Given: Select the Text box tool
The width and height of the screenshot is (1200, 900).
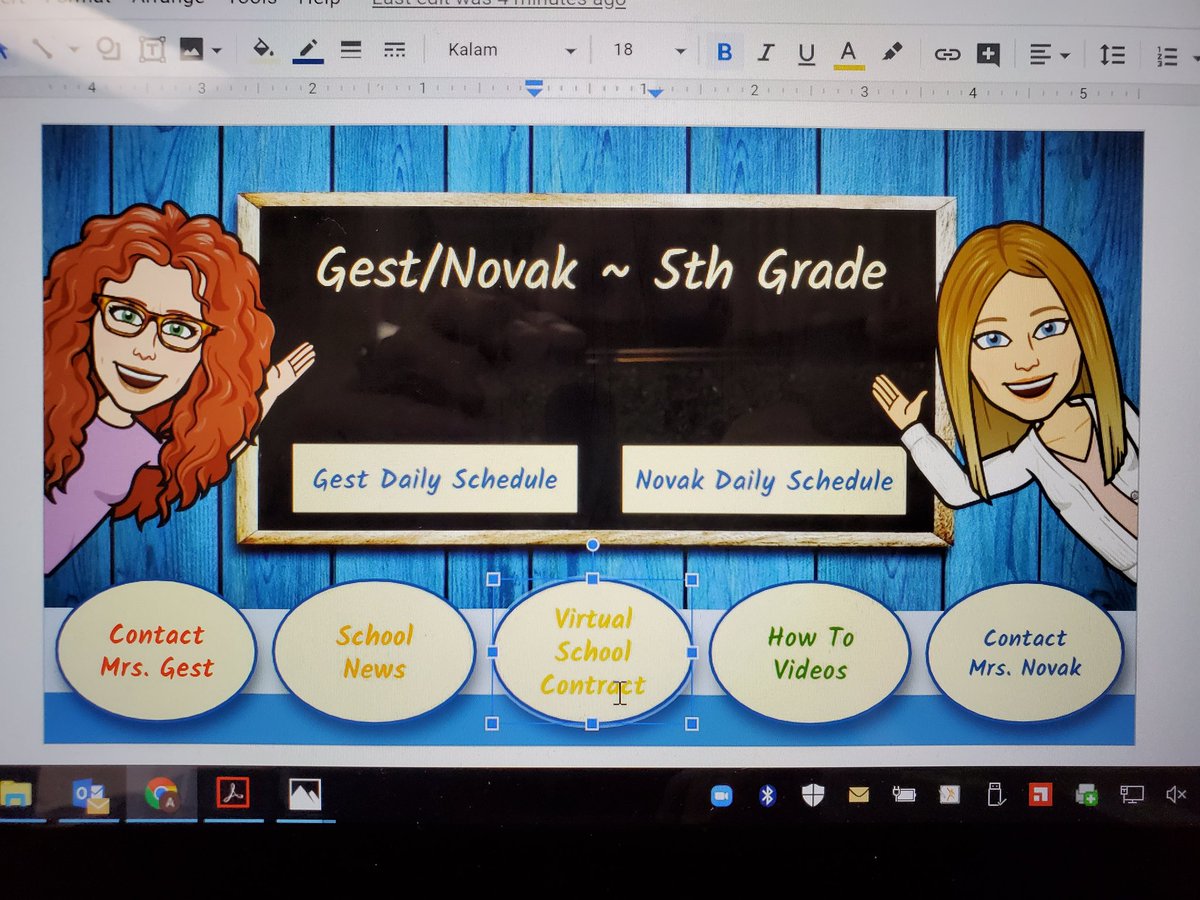Looking at the screenshot, I should [152, 49].
